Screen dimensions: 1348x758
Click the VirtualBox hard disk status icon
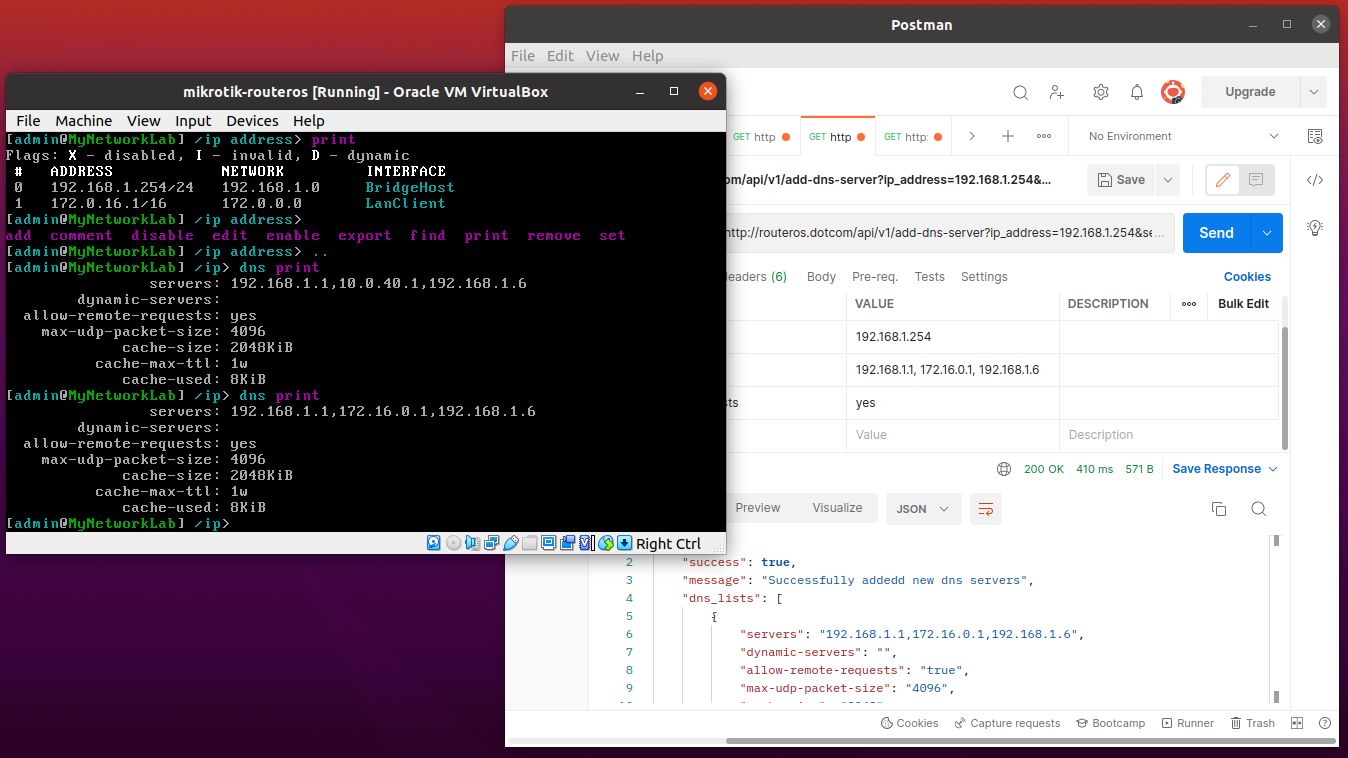434,543
